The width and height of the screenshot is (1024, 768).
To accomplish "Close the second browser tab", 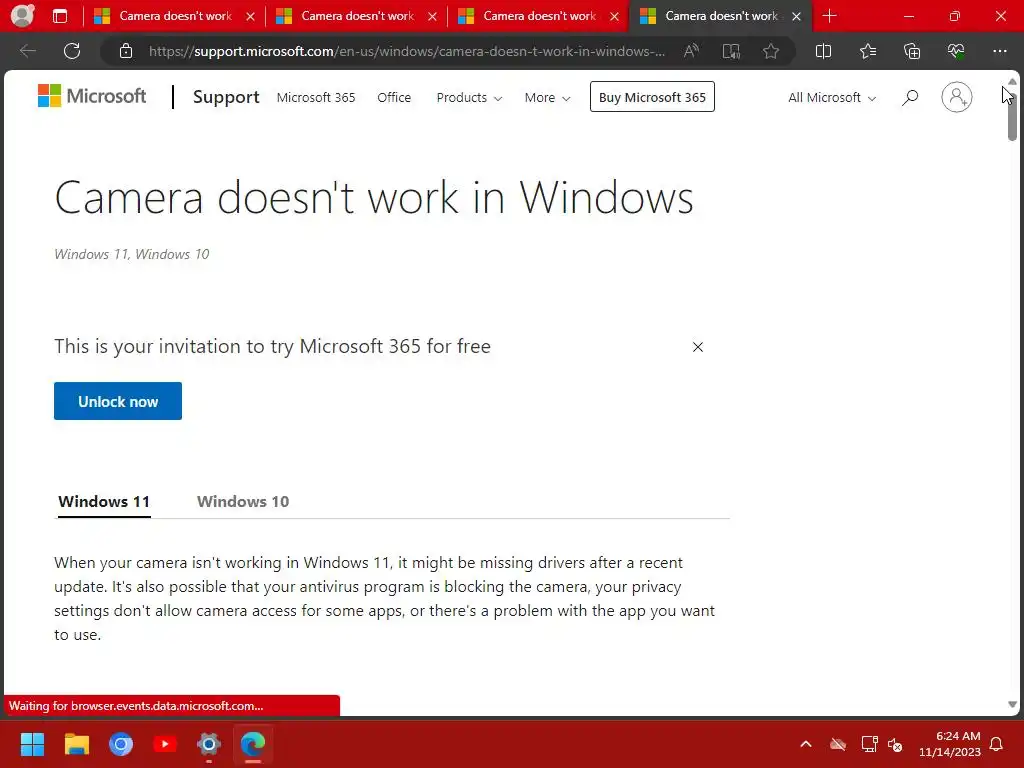I will point(432,17).
